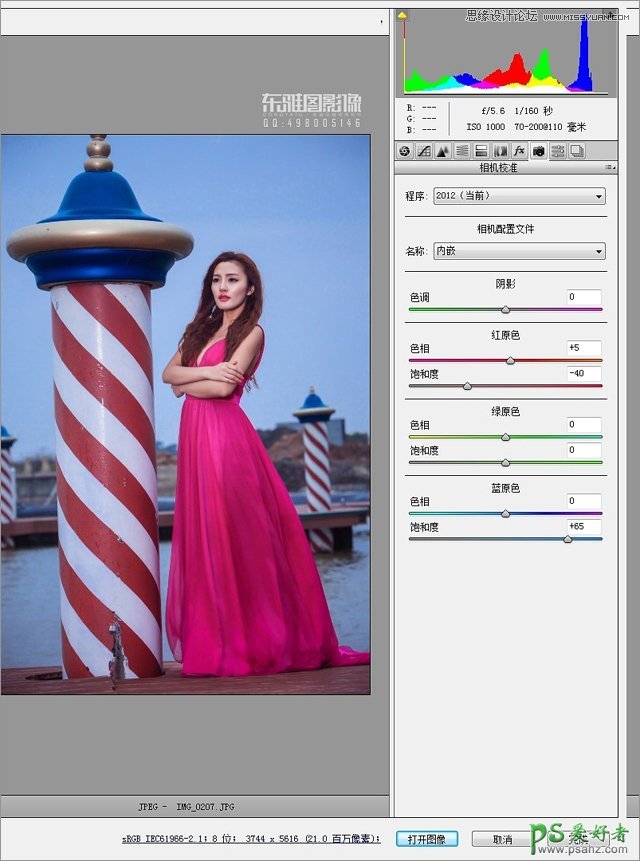Open the 名称 内嵌 profile dropdown
Screen dimensions: 640x861
(519, 251)
